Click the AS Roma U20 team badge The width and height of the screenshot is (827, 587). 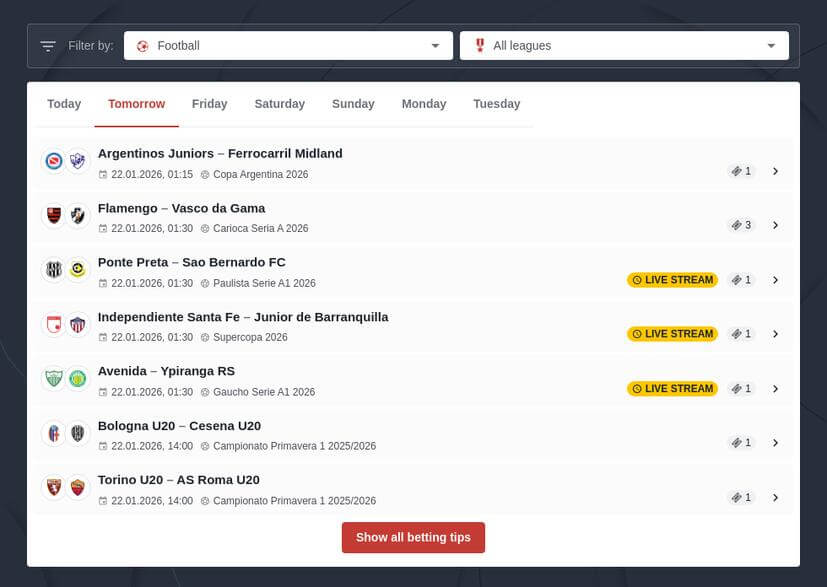point(78,487)
